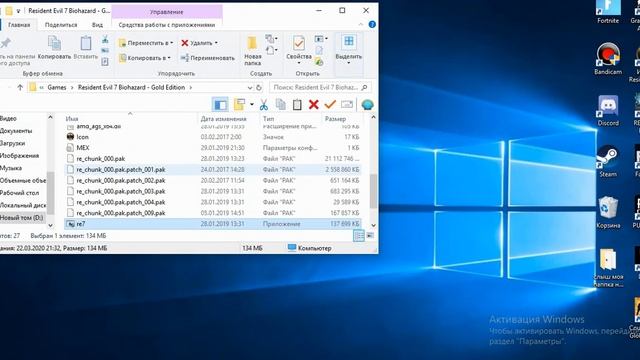The height and width of the screenshot is (360, 640).
Task: Click navigation pane scroll up arrow
Action: 51,118
